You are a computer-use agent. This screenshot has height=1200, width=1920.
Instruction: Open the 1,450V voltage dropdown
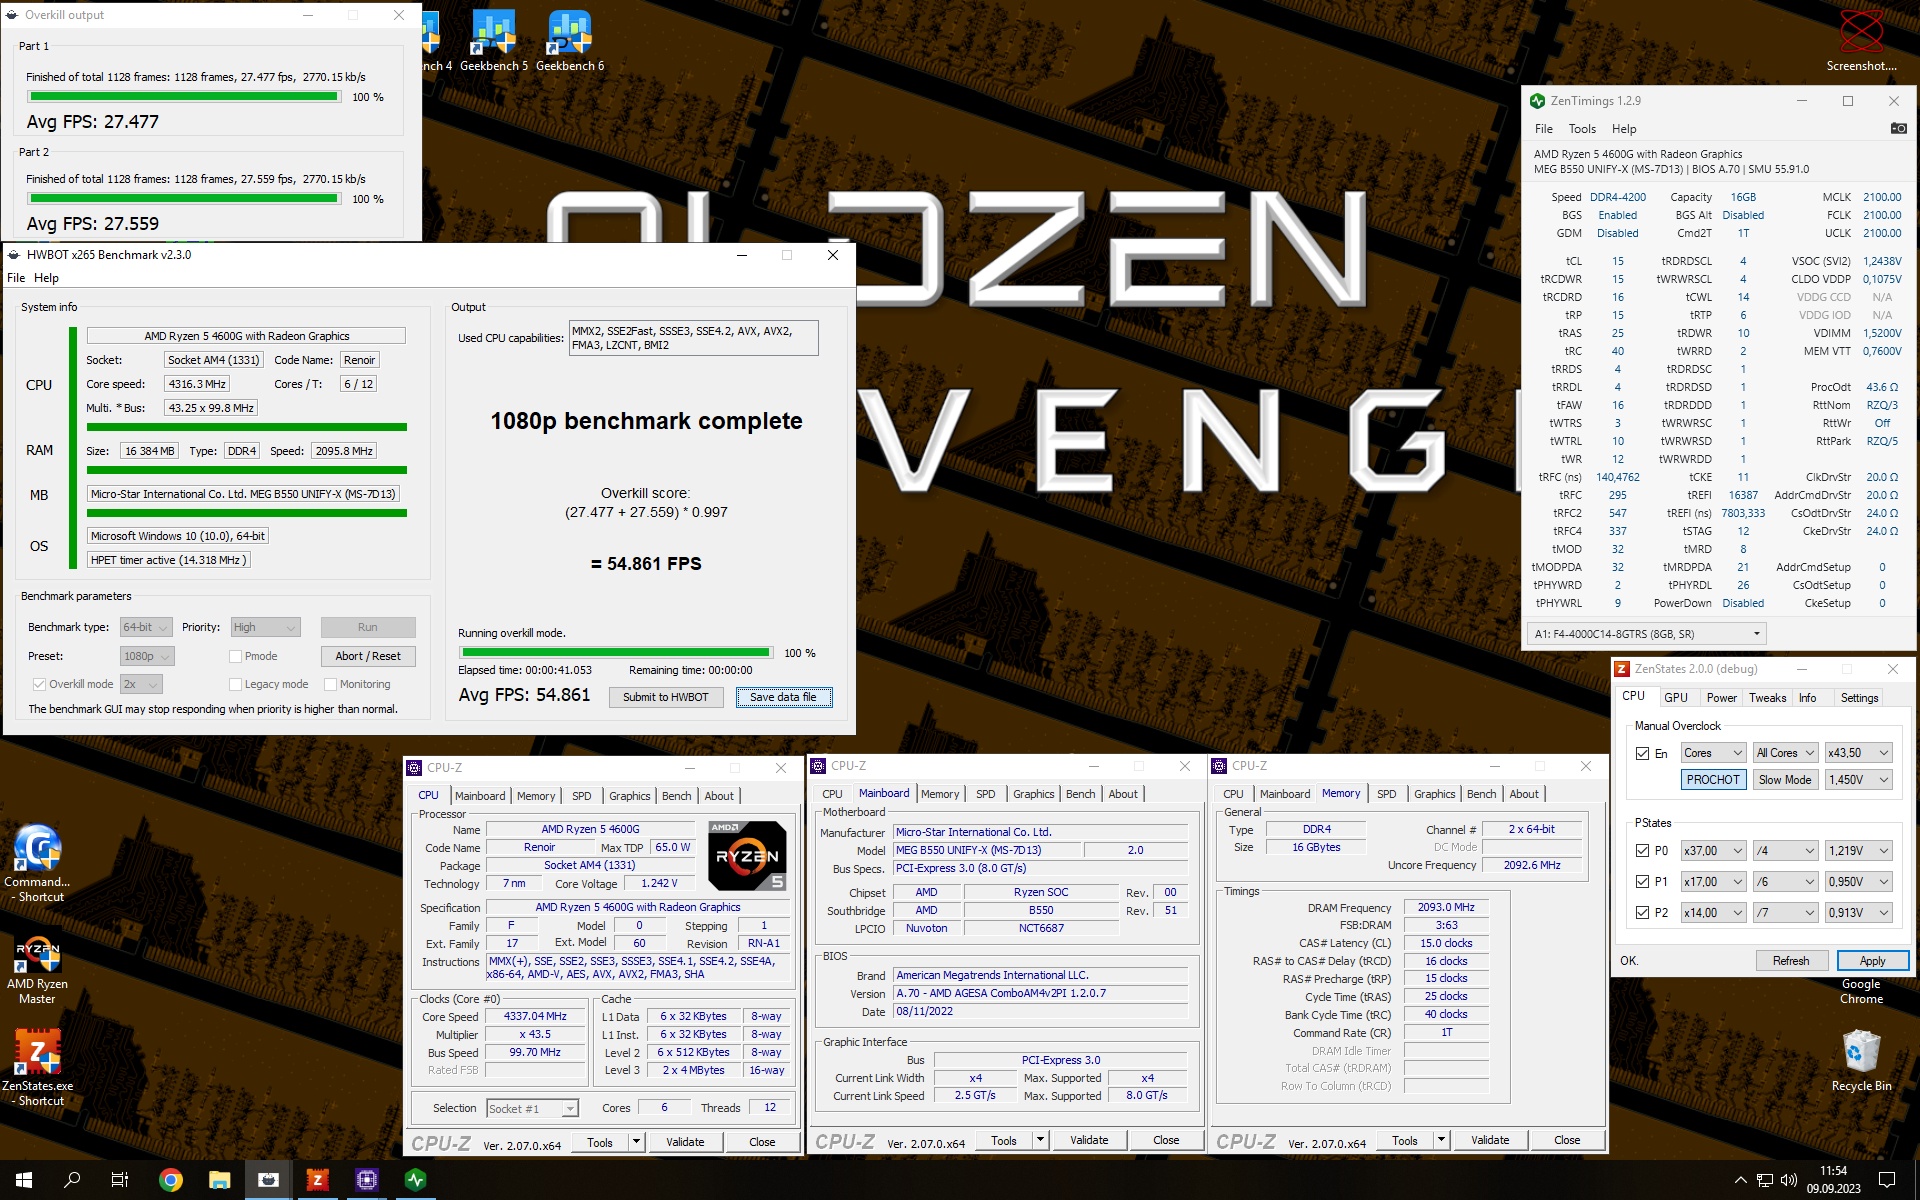click(x=1859, y=780)
